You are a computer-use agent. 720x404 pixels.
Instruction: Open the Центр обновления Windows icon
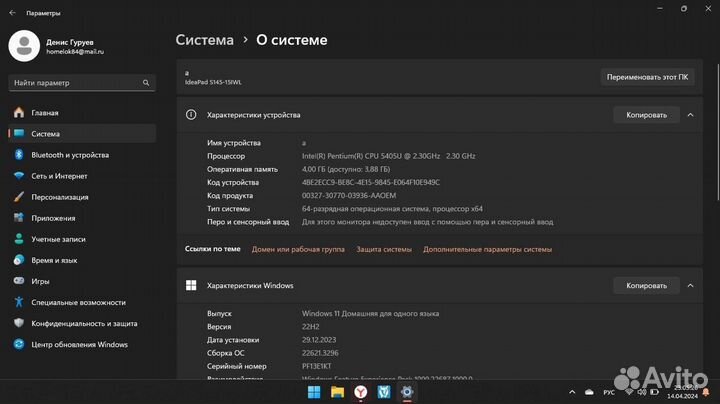19,344
